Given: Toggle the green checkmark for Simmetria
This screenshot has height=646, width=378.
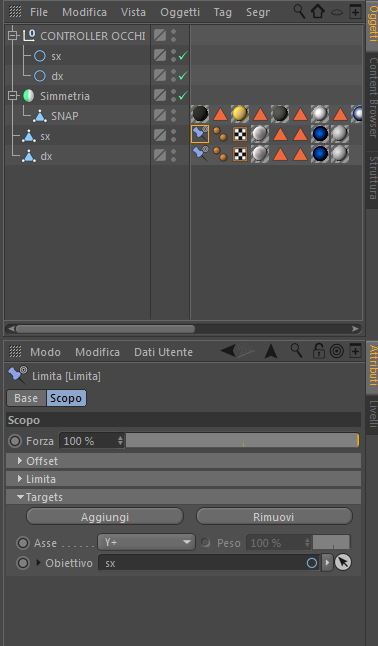Looking at the screenshot, I should click(183, 96).
